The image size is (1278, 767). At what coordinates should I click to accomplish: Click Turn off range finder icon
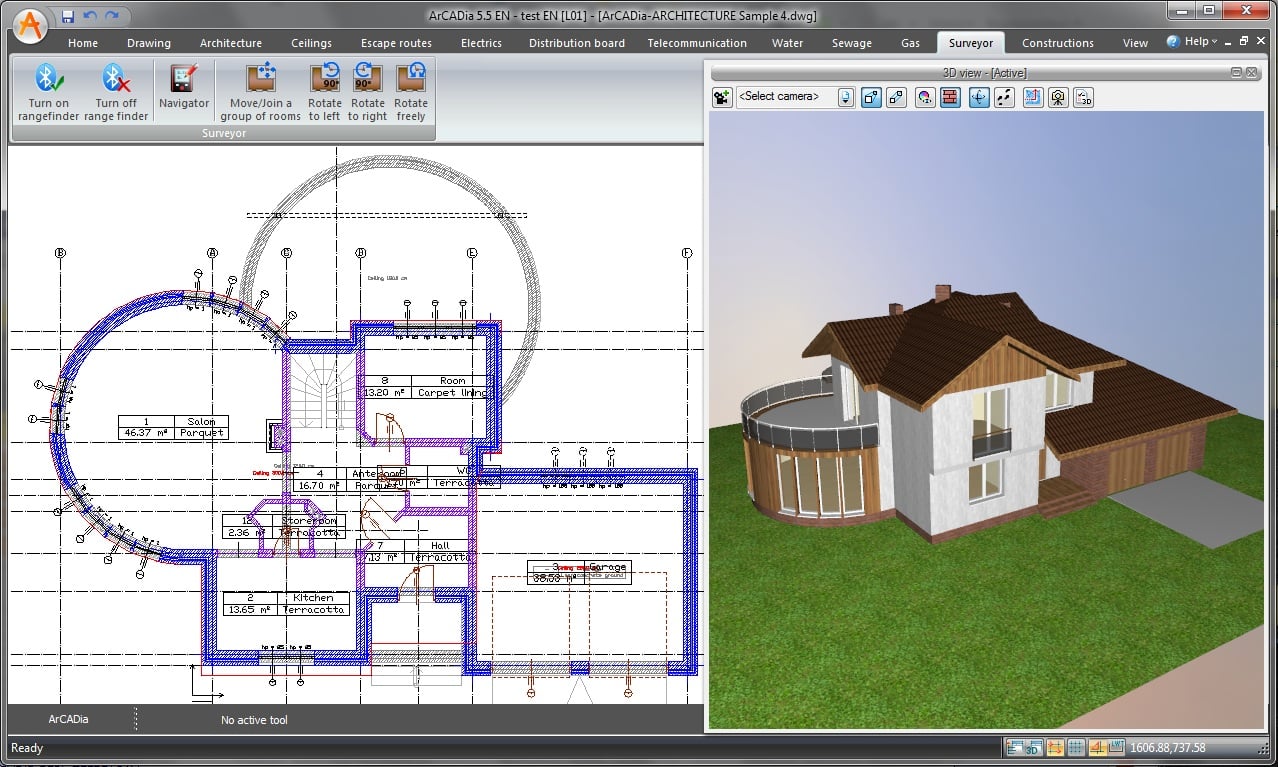click(115, 92)
